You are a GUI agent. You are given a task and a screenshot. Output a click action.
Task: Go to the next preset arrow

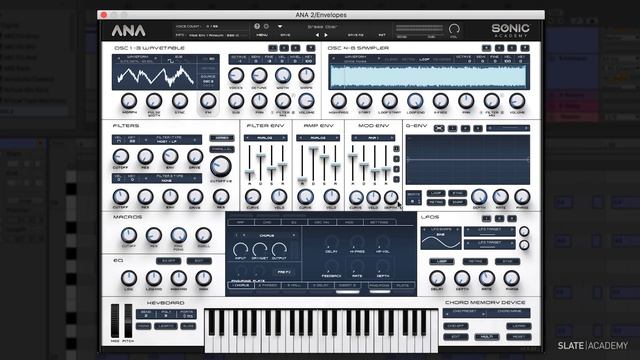tap(326, 35)
